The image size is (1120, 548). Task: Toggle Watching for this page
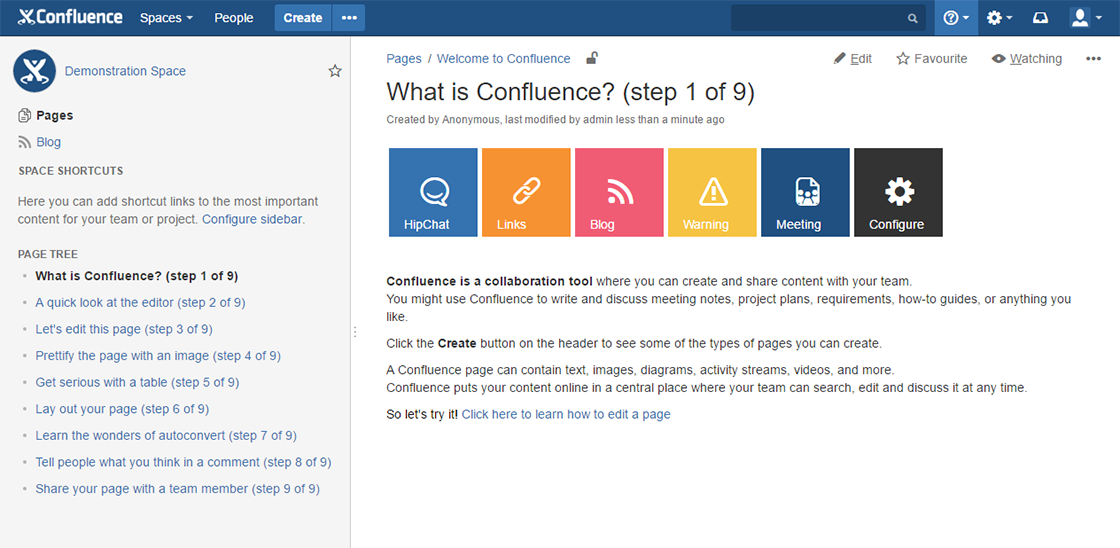tap(1027, 59)
